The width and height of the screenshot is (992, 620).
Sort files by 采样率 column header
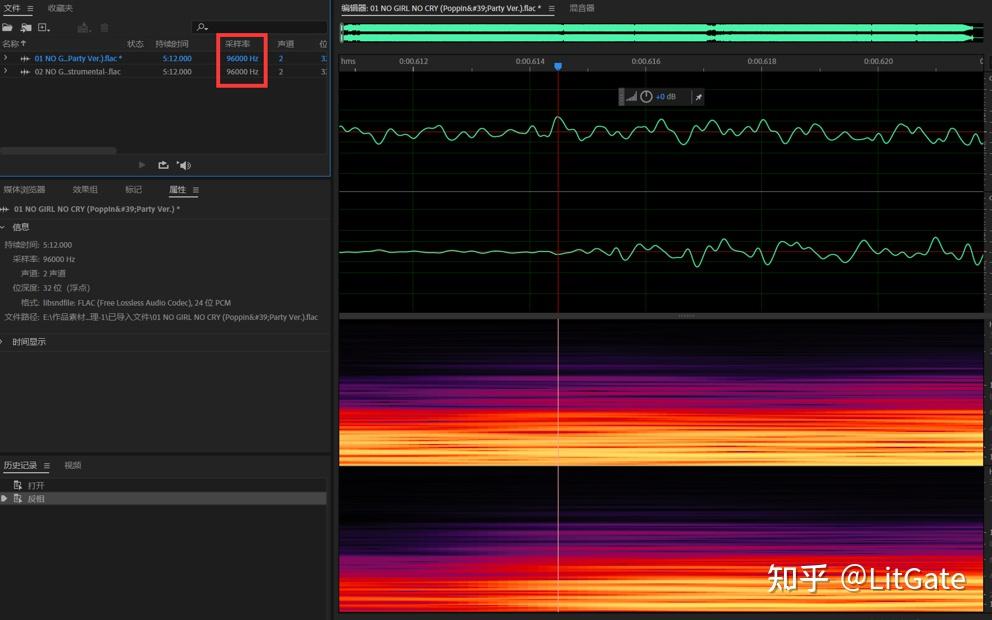pos(237,44)
